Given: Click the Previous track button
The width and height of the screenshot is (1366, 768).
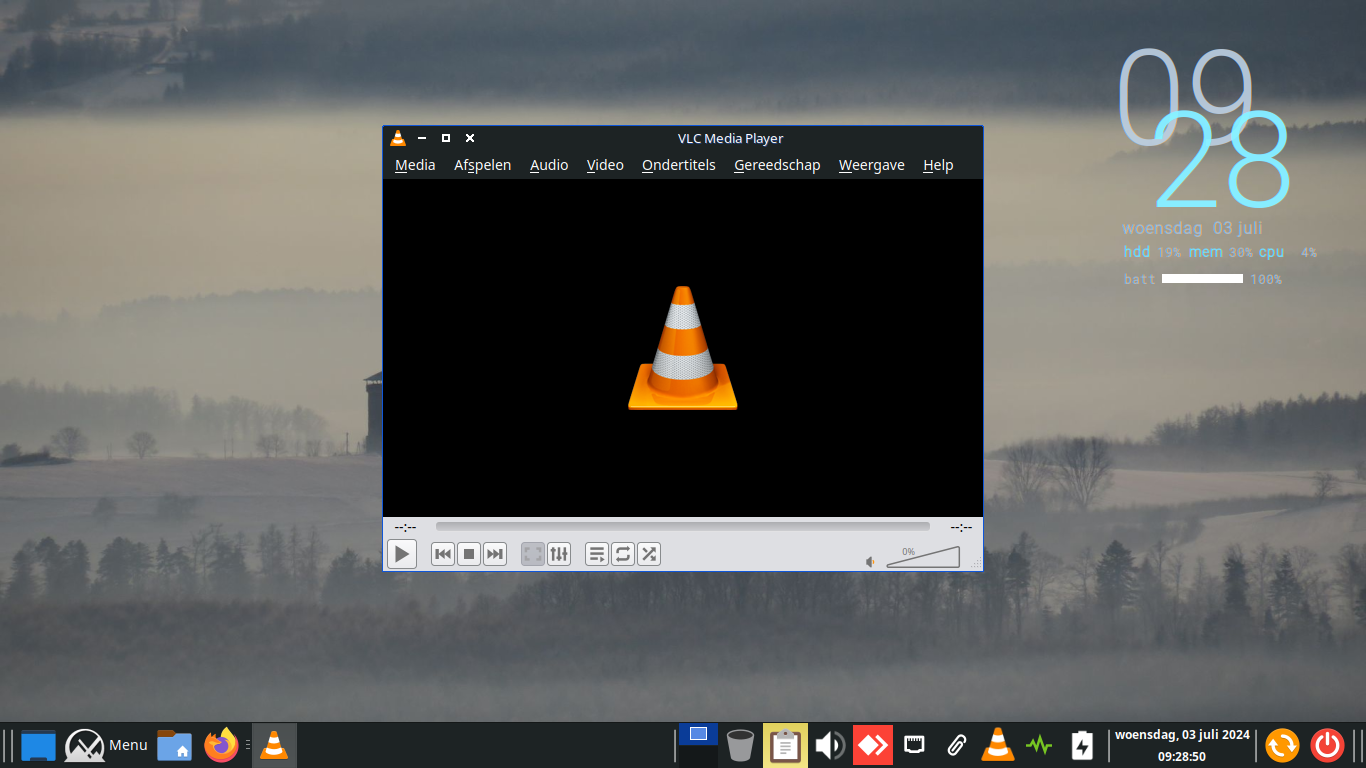Looking at the screenshot, I should click(x=443, y=554).
